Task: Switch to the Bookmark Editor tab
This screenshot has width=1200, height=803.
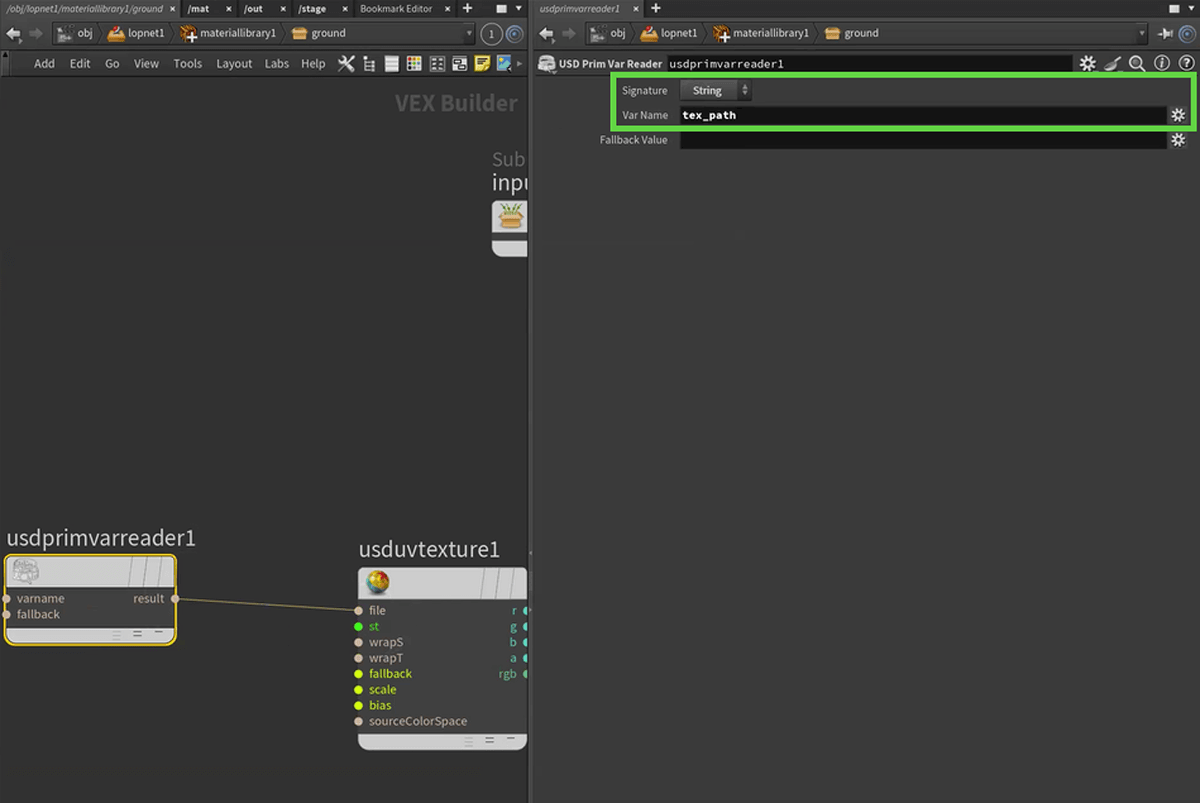Action: pos(396,9)
